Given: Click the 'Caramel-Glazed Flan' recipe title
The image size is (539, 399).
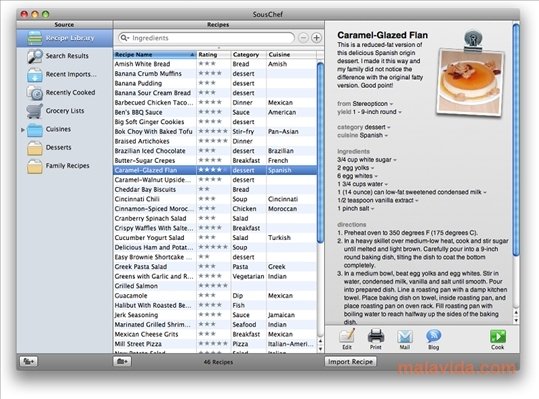Looking at the screenshot, I should pos(382,35).
